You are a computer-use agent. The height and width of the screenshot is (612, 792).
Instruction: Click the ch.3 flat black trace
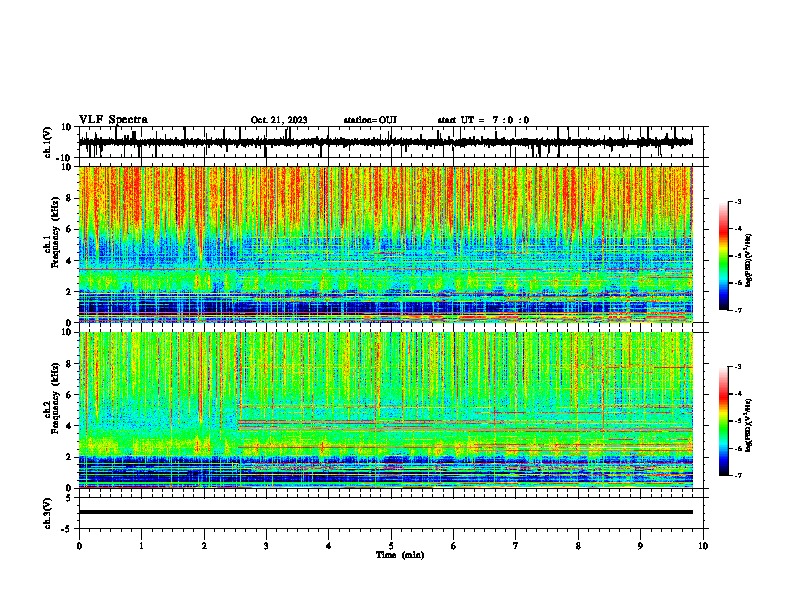coord(385,512)
